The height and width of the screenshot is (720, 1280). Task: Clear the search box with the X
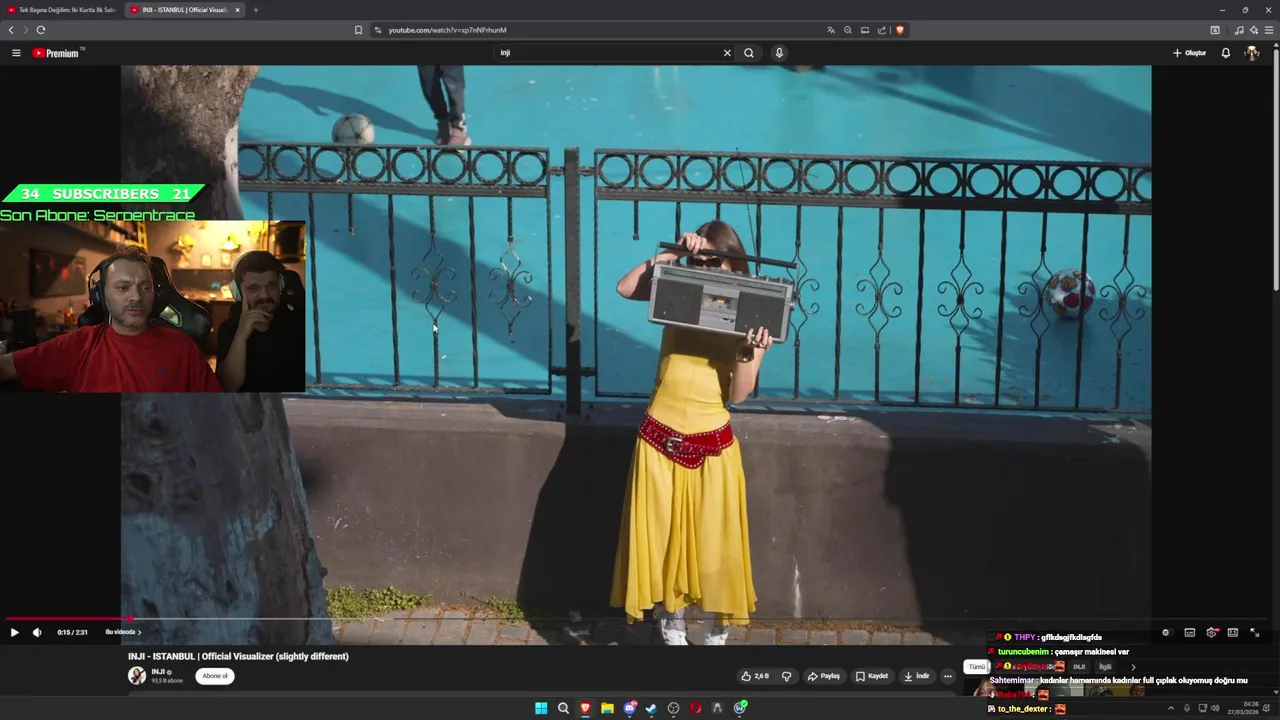pos(727,53)
